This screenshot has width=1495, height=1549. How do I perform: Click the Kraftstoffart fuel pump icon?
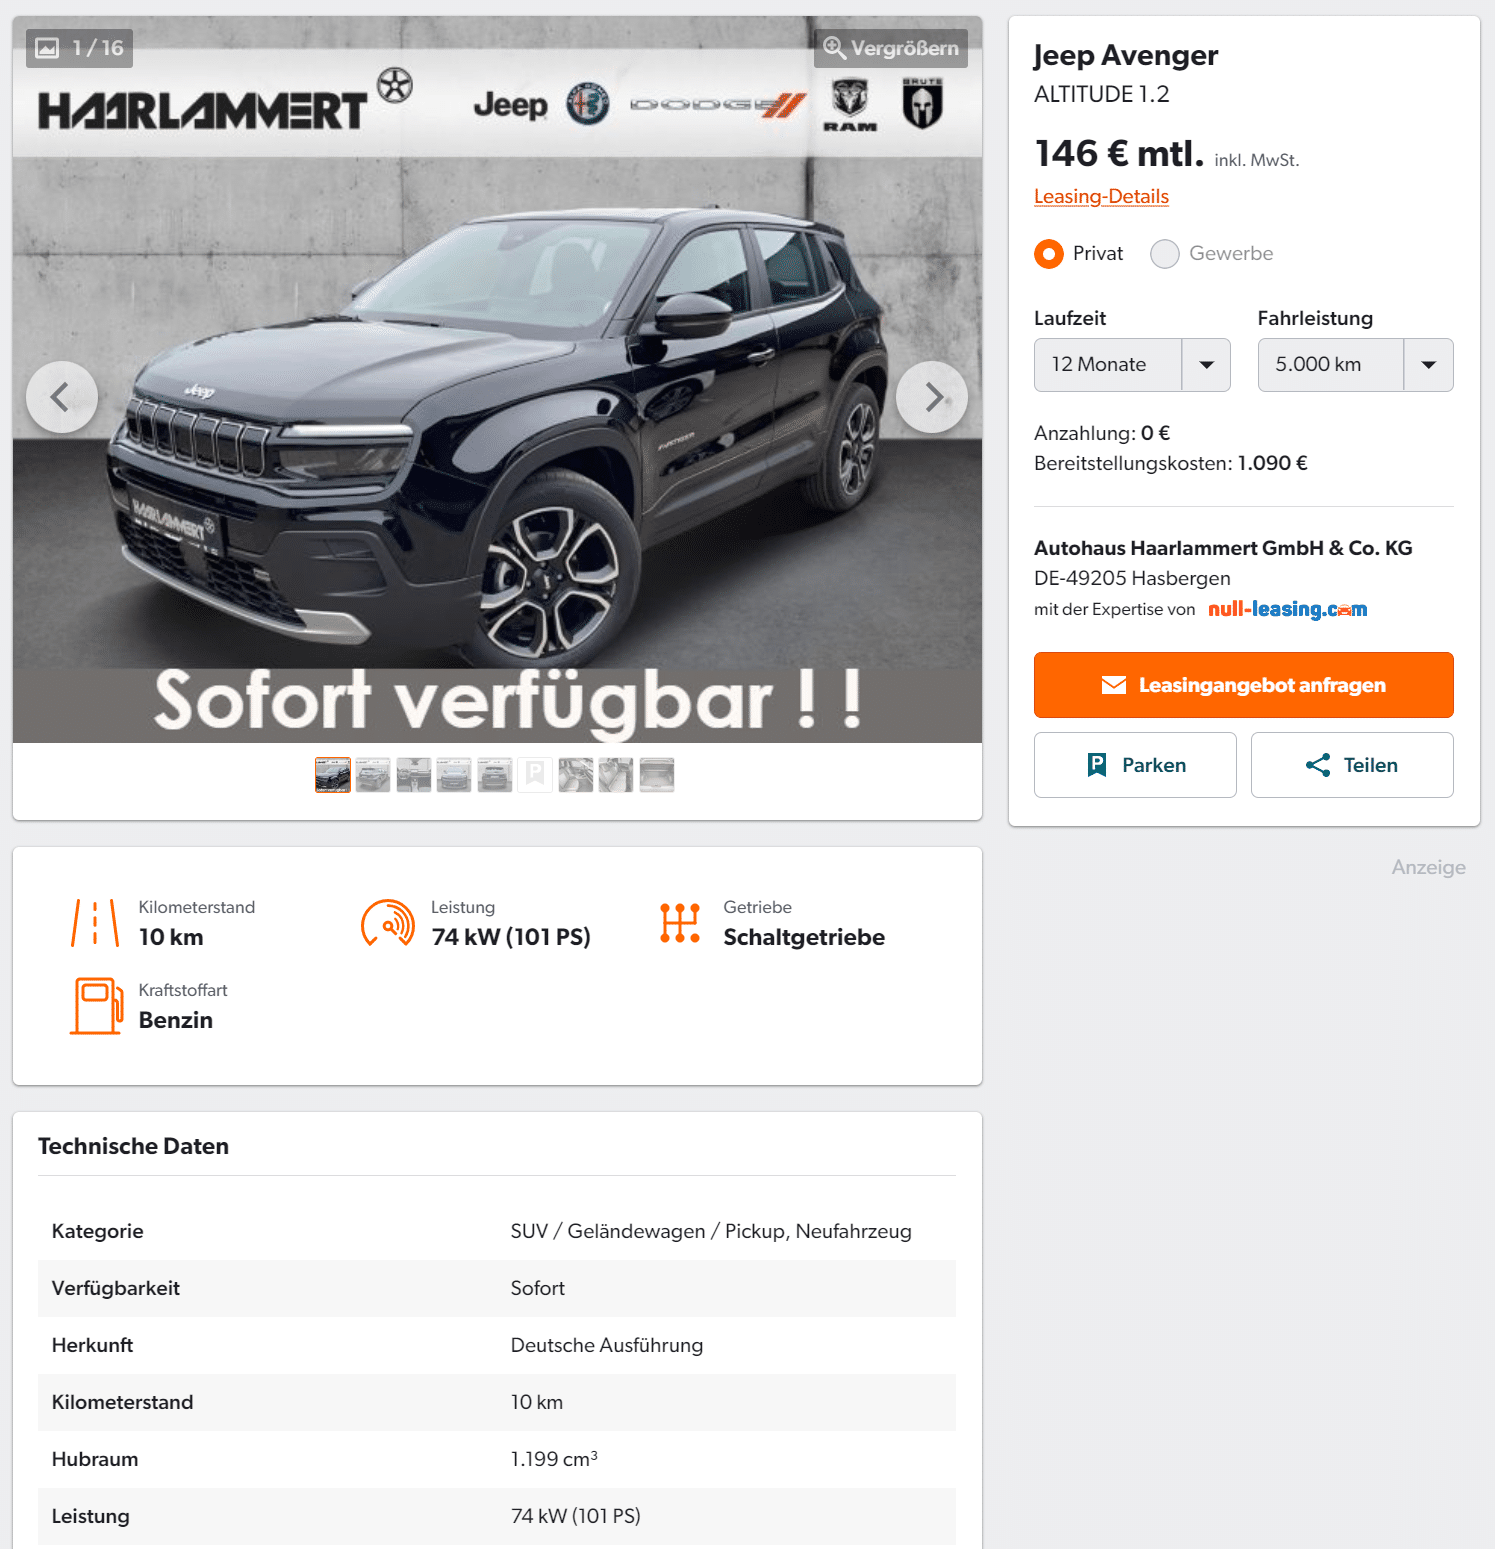96,1006
